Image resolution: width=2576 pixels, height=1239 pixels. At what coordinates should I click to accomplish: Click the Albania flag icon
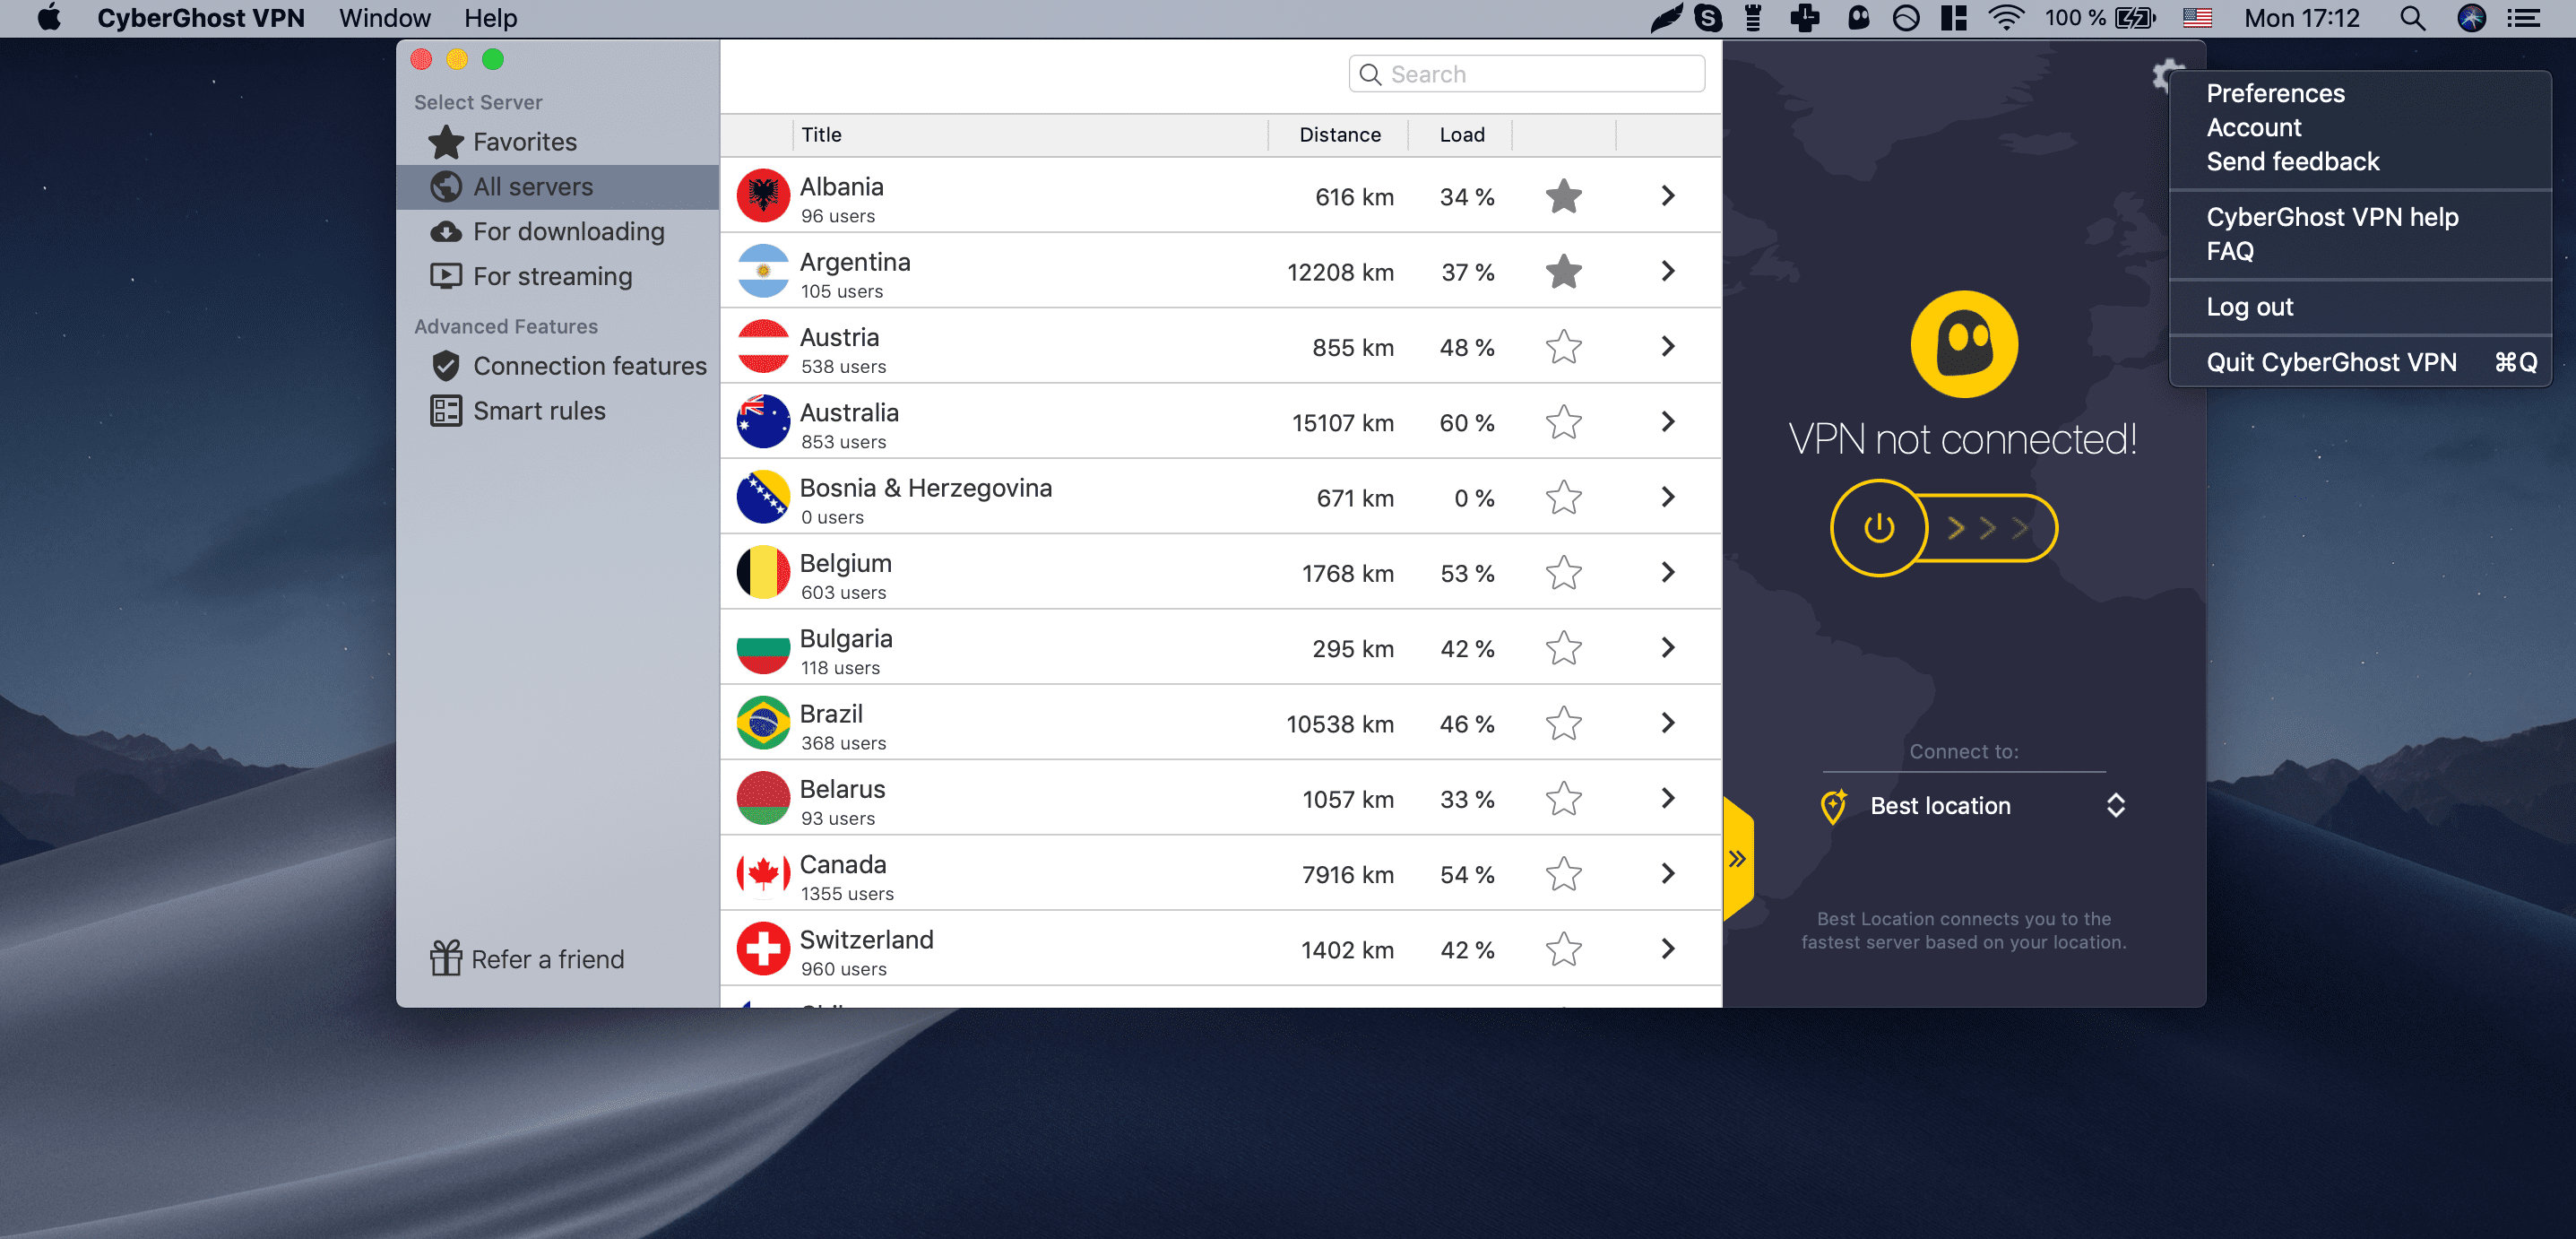coord(763,196)
